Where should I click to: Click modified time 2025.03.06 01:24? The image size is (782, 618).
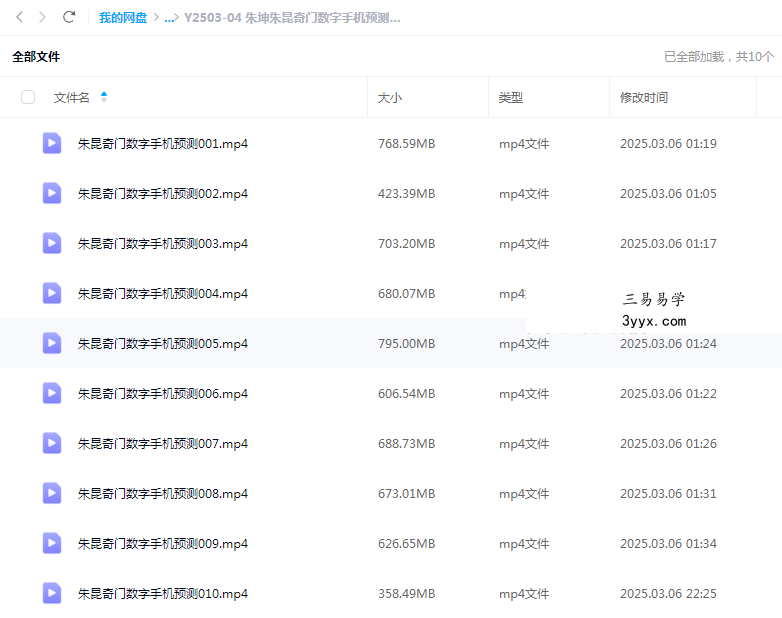click(668, 344)
